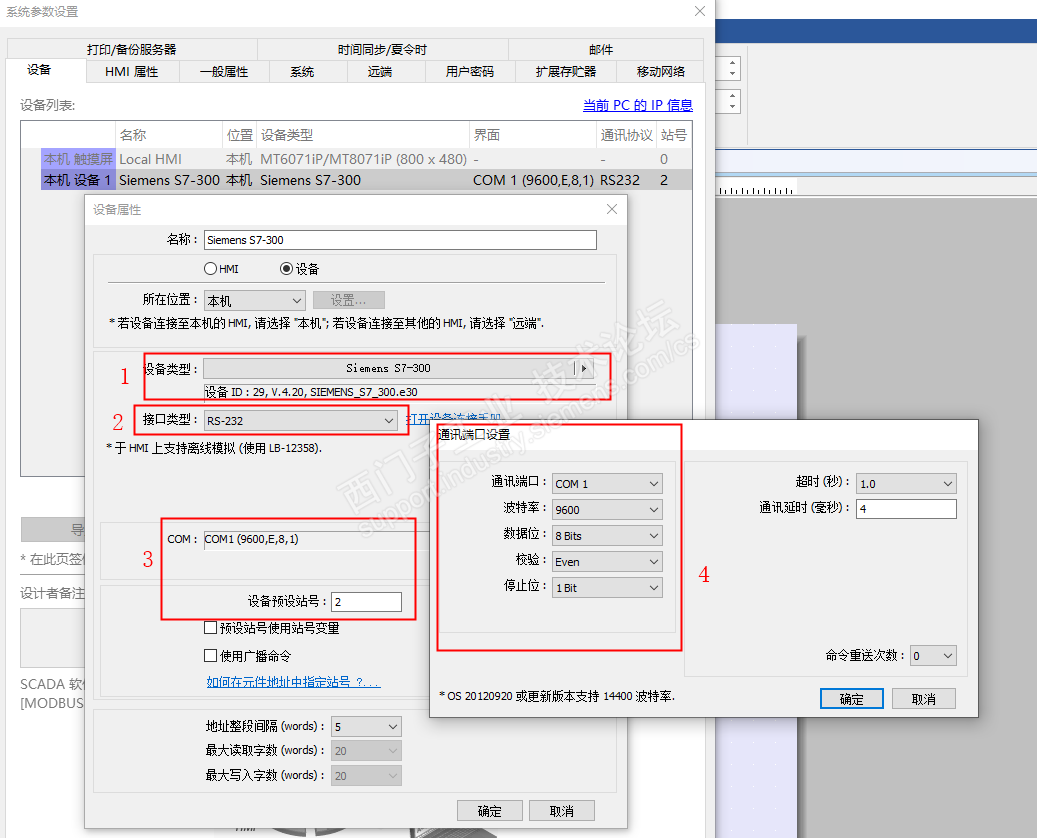Image resolution: width=1037 pixels, height=838 pixels.
Task: Open the 打印/备份服务器 tab
Action: (x=132, y=50)
